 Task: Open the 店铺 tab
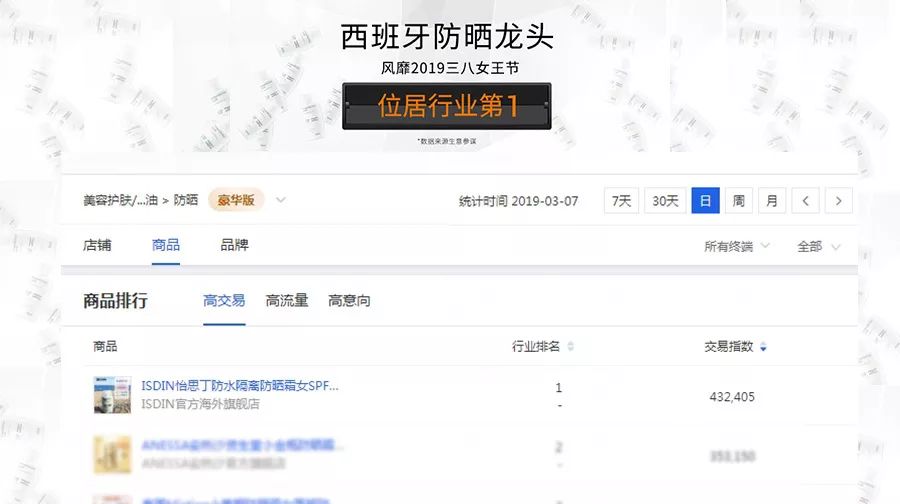click(97, 245)
